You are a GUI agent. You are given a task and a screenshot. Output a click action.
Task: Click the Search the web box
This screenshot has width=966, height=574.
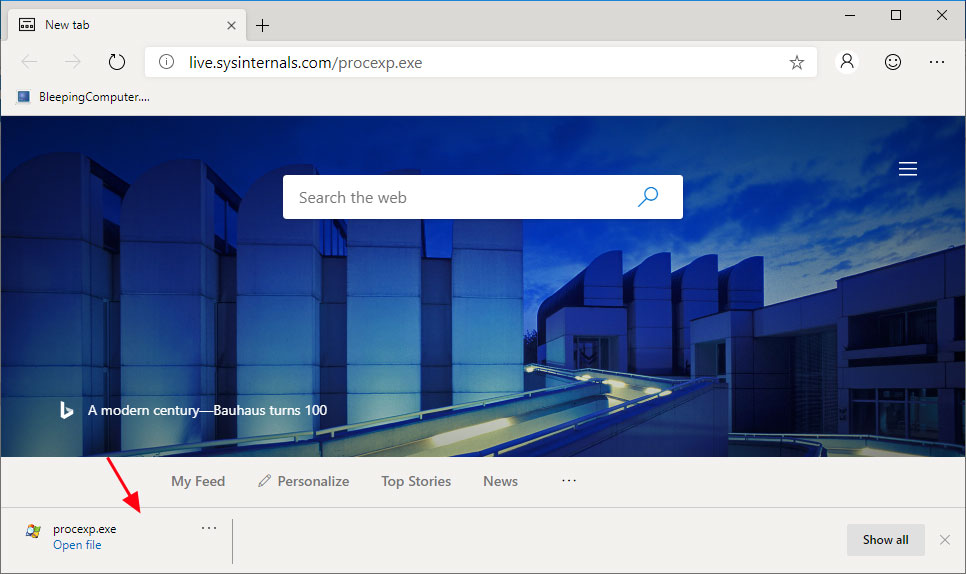coord(482,197)
